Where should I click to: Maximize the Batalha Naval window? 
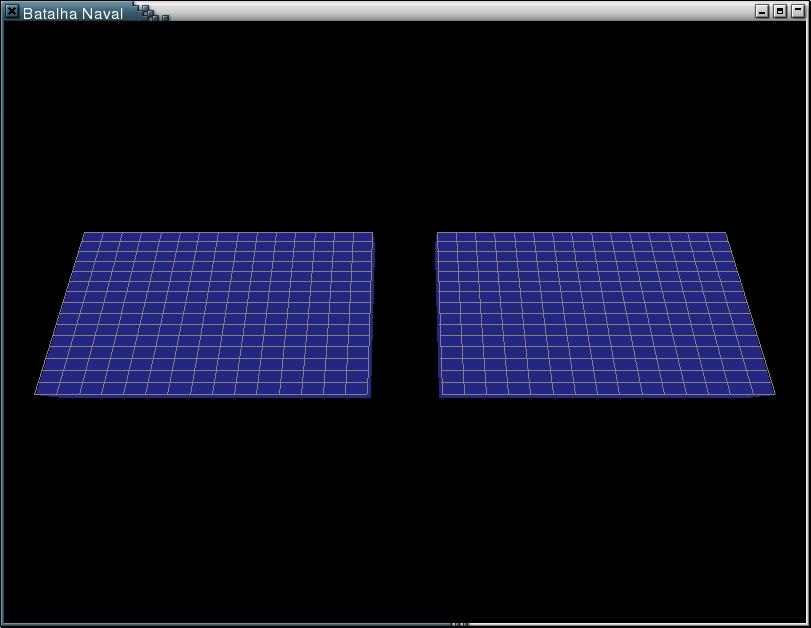coord(780,11)
